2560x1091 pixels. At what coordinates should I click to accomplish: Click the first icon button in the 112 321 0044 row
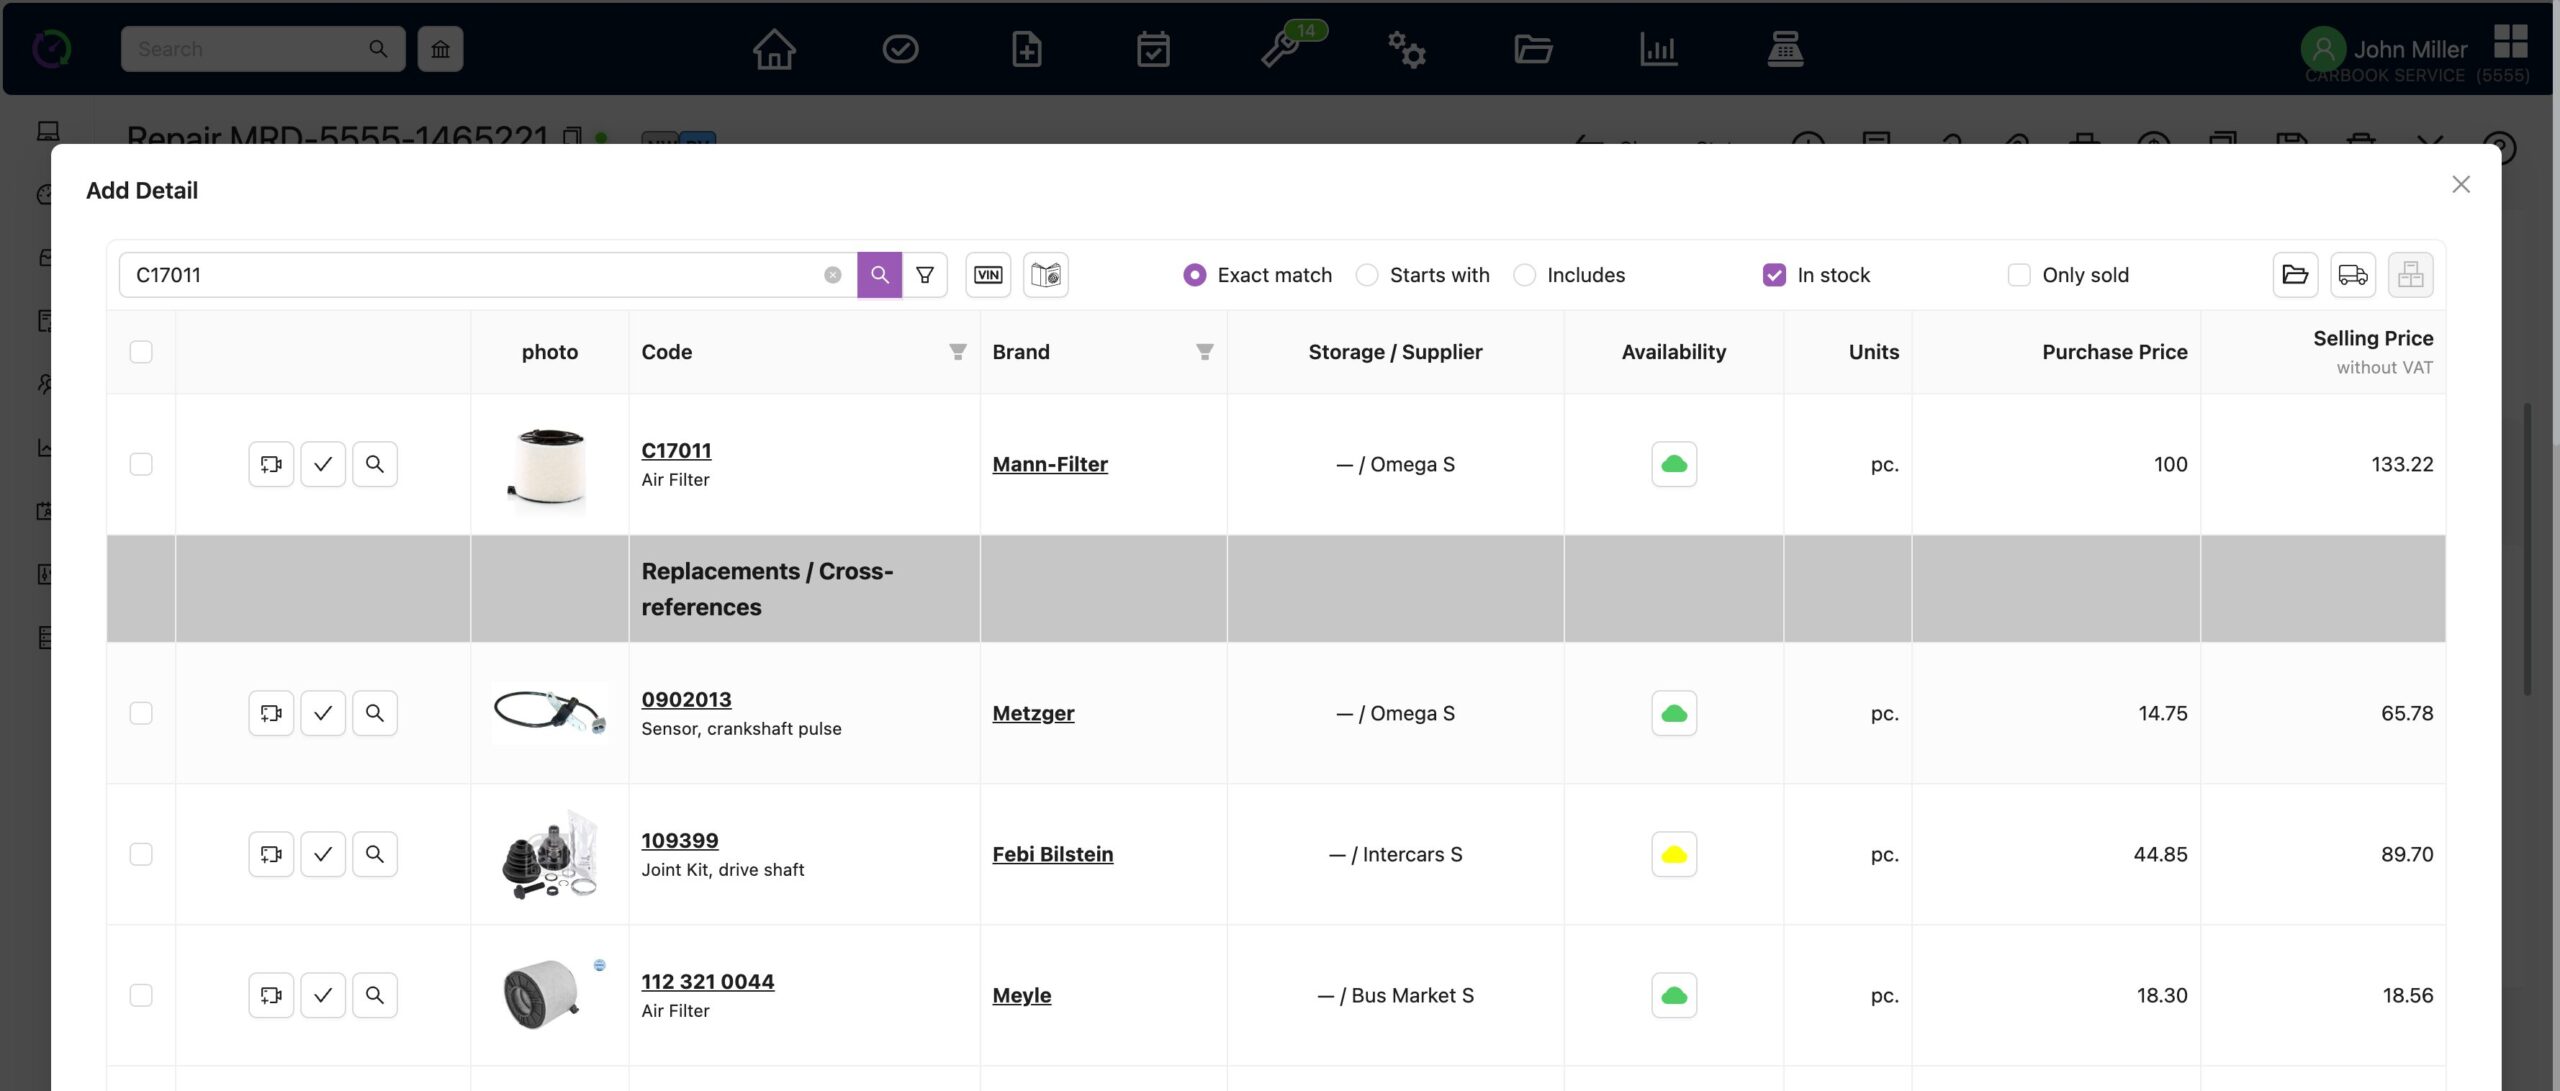pos(271,995)
